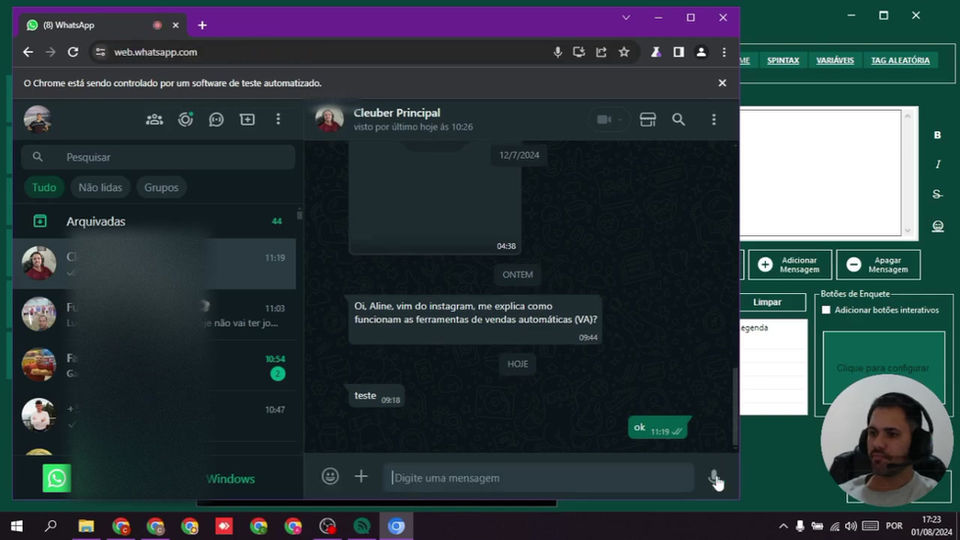The height and width of the screenshot is (540, 960).
Task: Show hidden system tray icons
Action: point(783,526)
